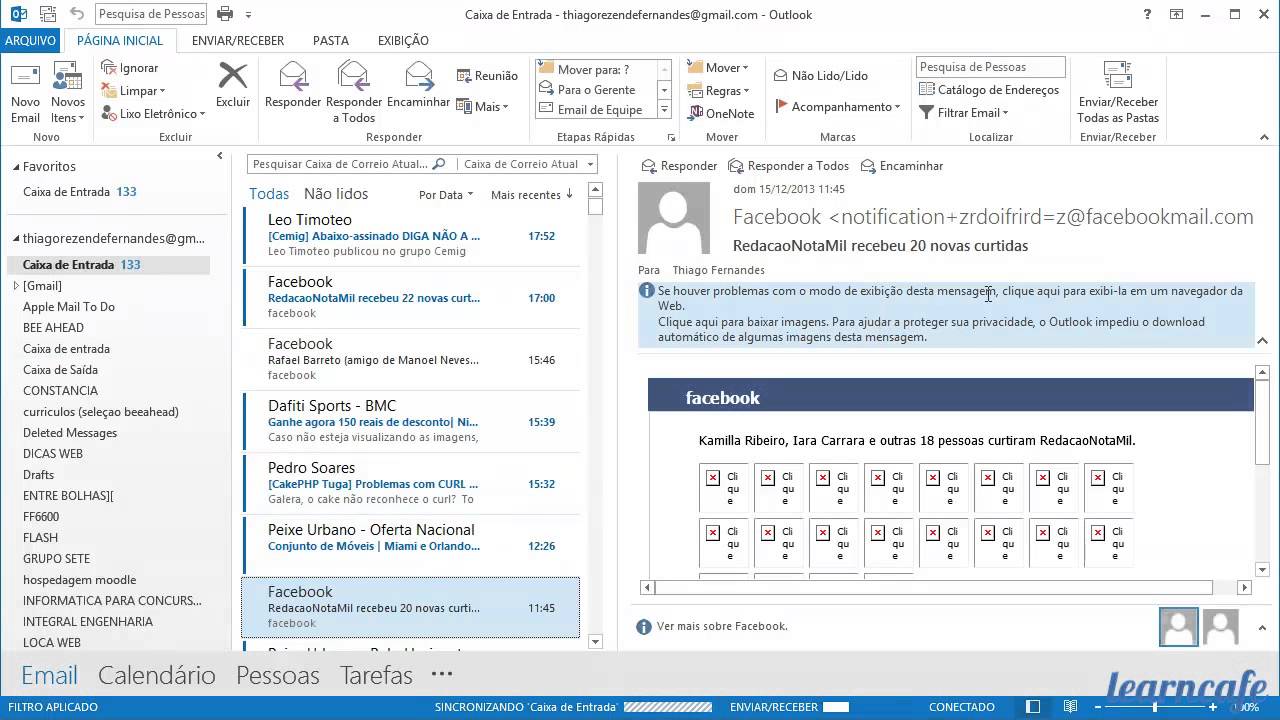
Task: Open Calendário navigation view
Action: (157, 675)
